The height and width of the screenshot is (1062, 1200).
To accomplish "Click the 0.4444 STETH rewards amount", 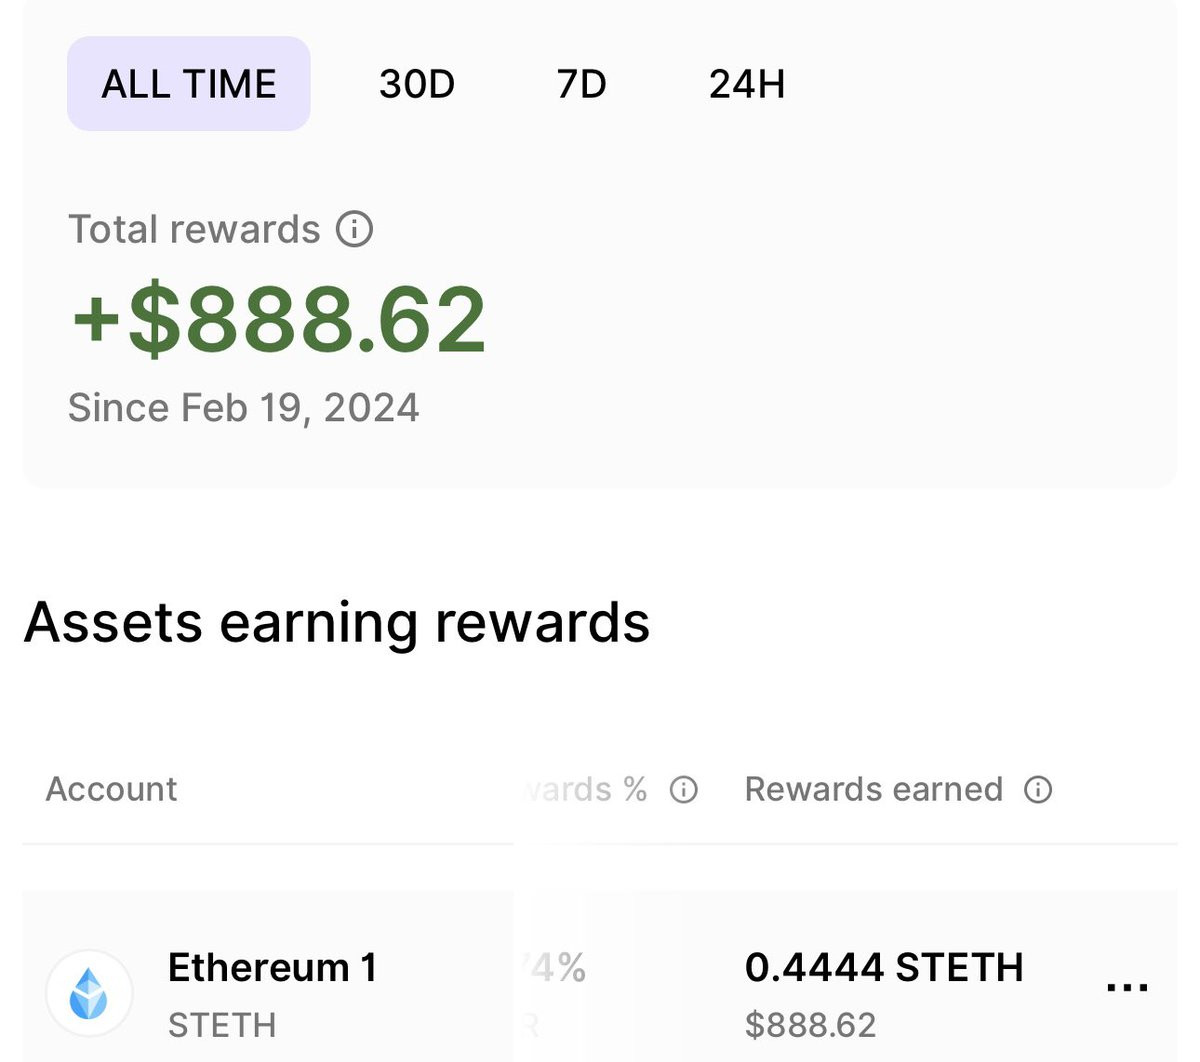I will (884, 967).
